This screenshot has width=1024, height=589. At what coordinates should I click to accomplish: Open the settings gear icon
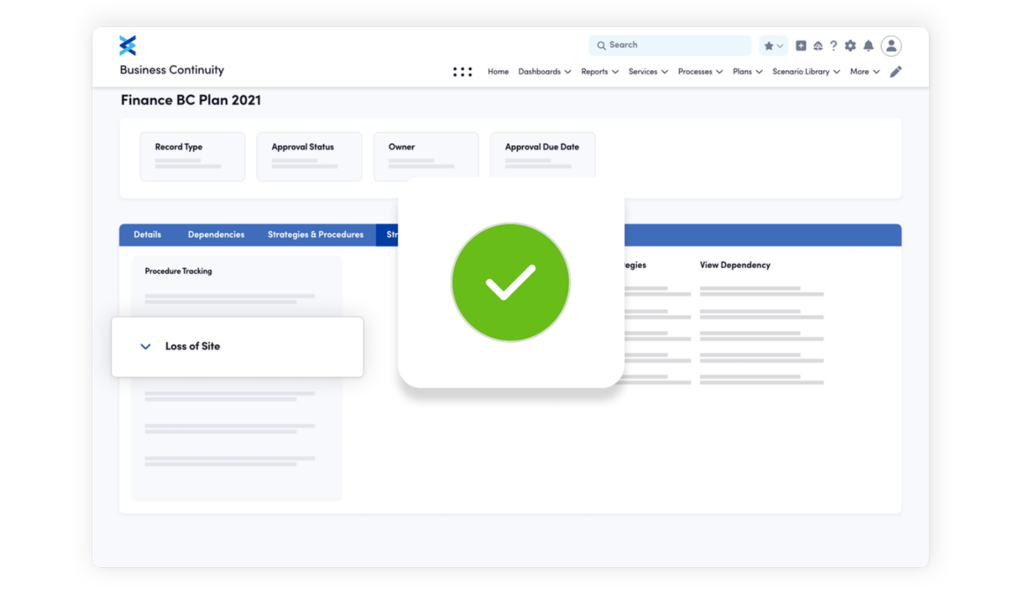[x=850, y=46]
